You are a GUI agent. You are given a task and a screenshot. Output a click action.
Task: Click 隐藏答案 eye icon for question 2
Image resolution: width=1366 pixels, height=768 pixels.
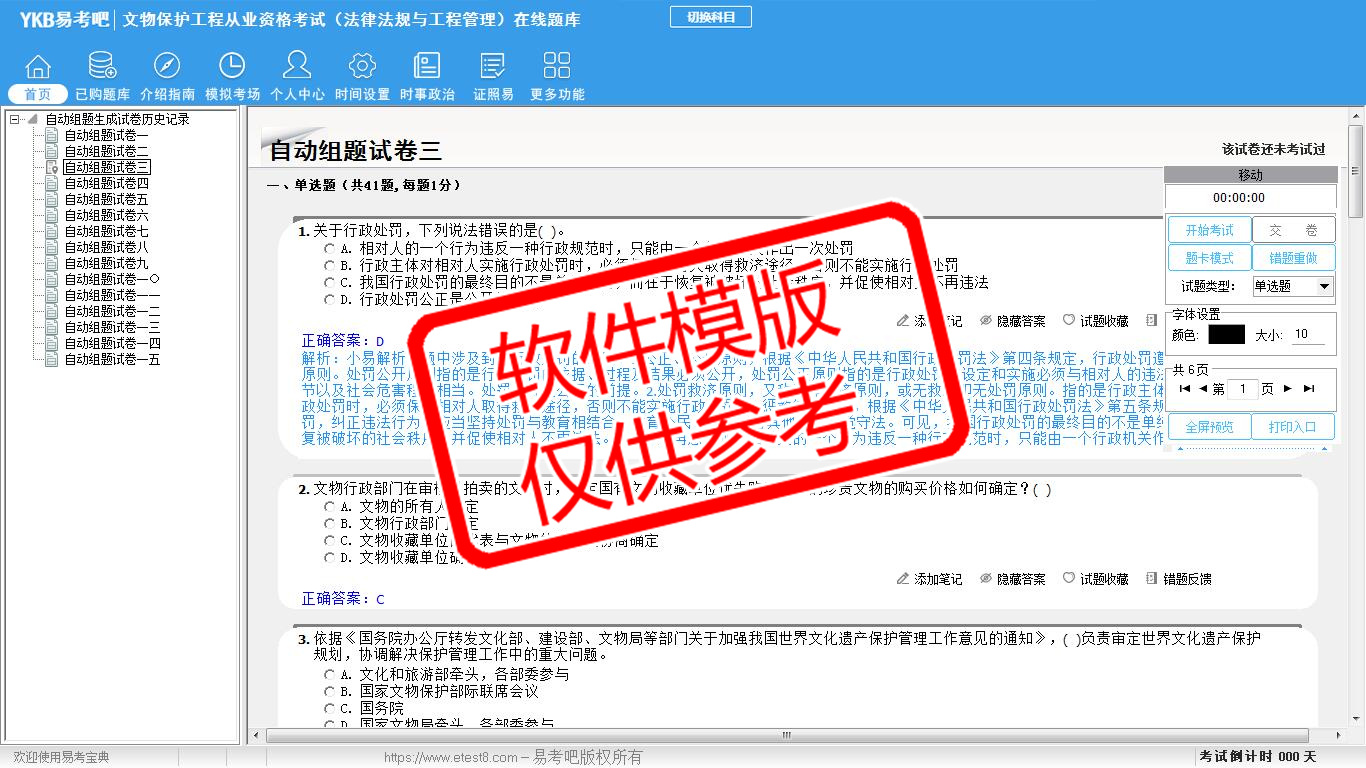click(x=986, y=579)
